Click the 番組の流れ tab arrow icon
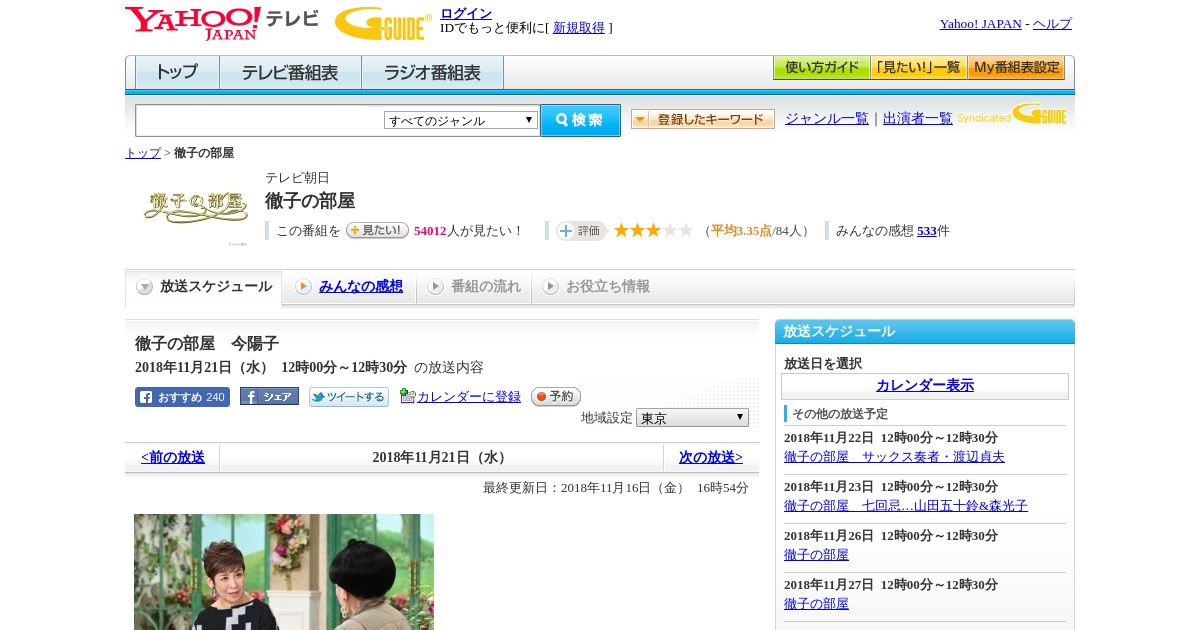This screenshot has width=1200, height=630. [435, 287]
